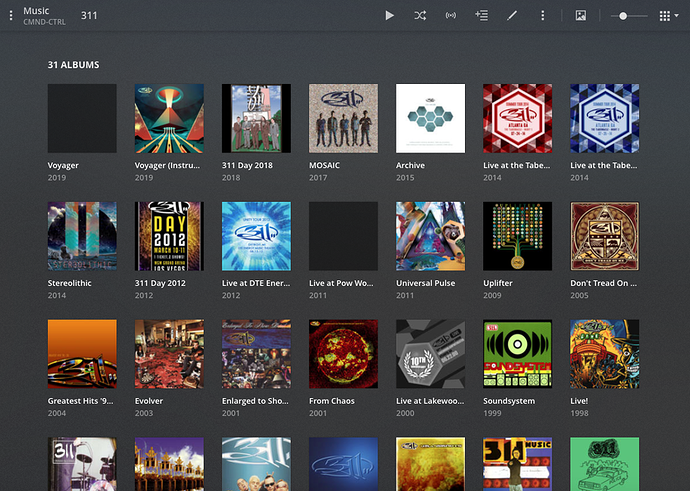The height and width of the screenshot is (491, 690).
Task: Click the Evolver album title text
Action: tap(149, 401)
